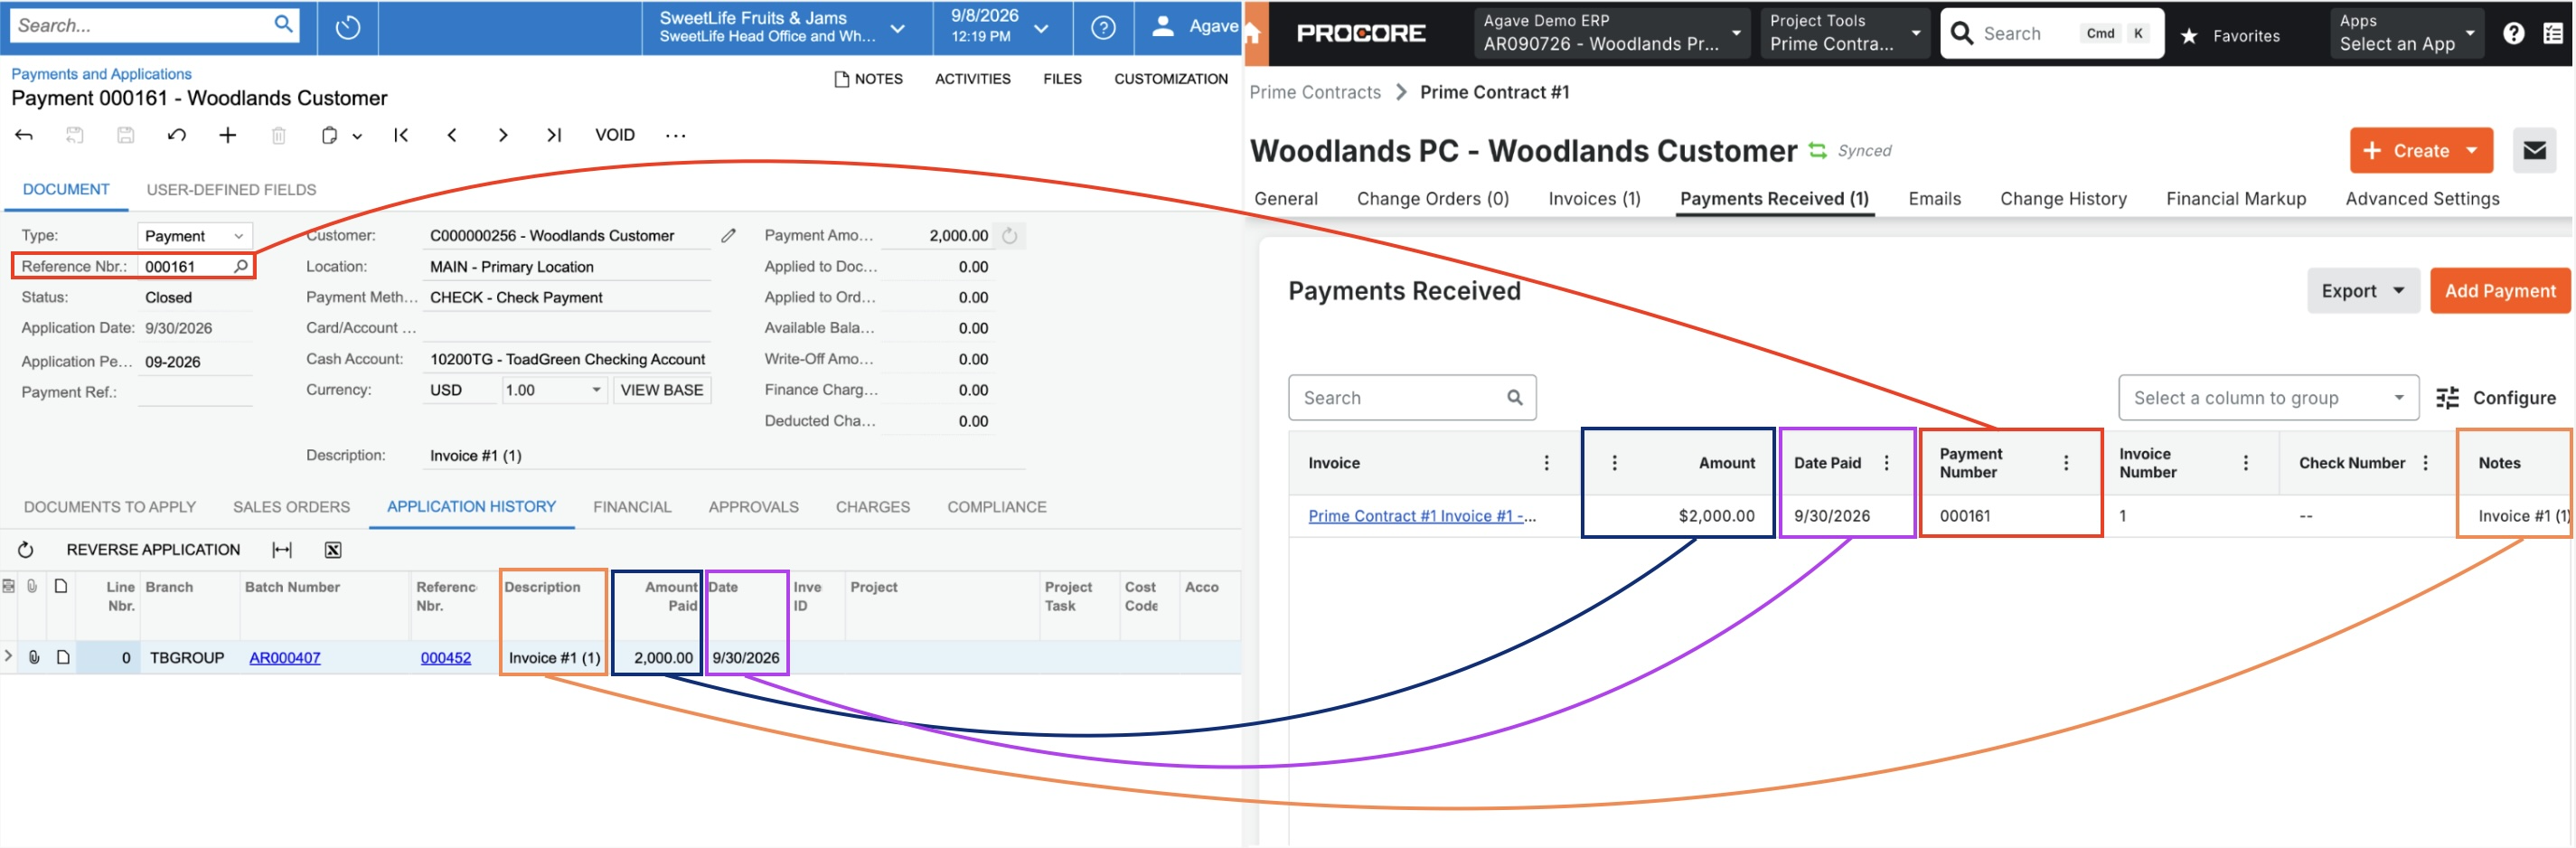Expand the TBGROUP row chevron

click(9, 656)
